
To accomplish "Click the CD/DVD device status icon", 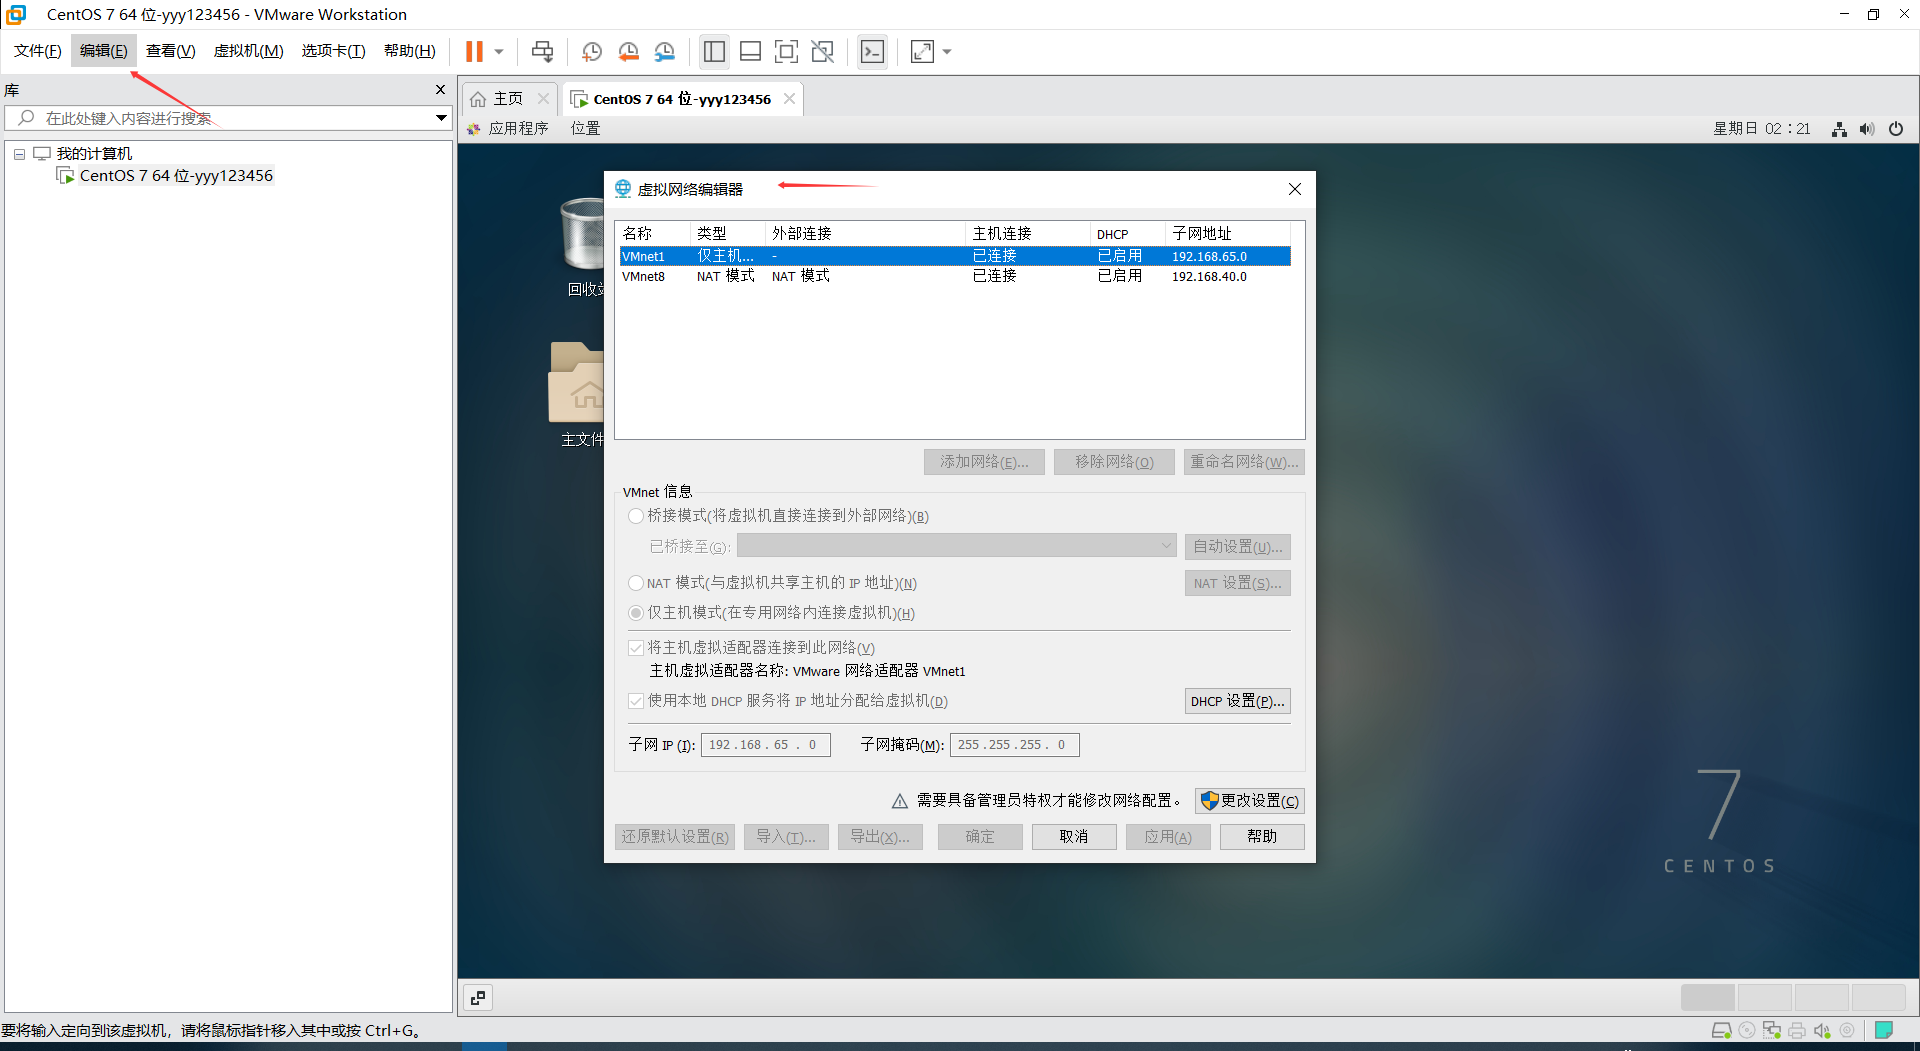I will (1747, 1030).
